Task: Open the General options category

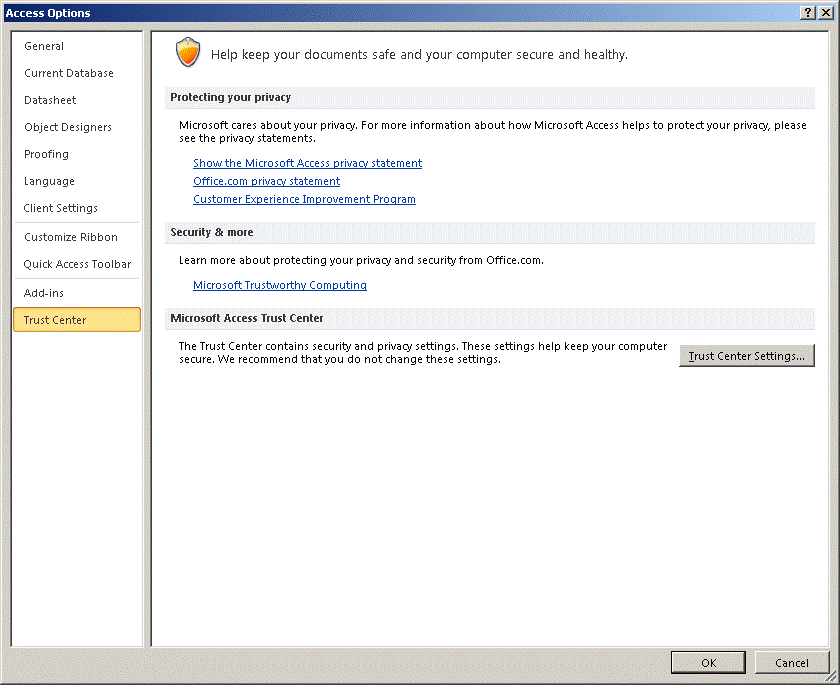Action: (77, 46)
